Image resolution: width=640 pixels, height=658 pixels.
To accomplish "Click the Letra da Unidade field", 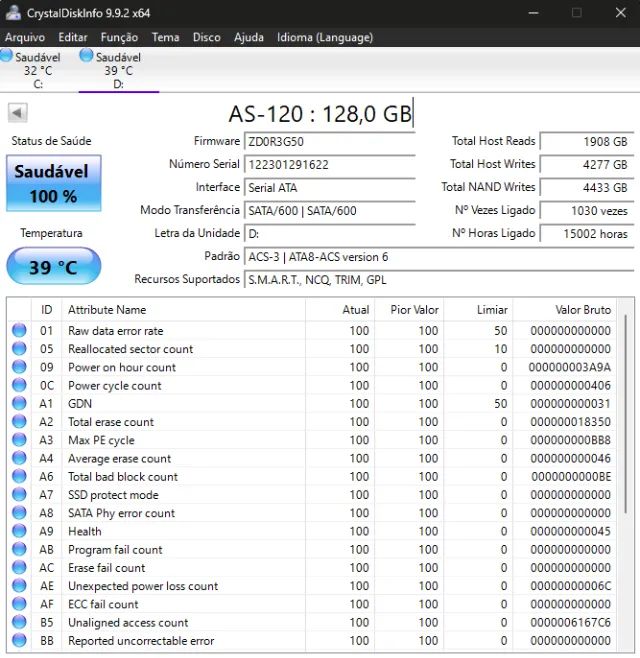I will pyautogui.click(x=329, y=234).
